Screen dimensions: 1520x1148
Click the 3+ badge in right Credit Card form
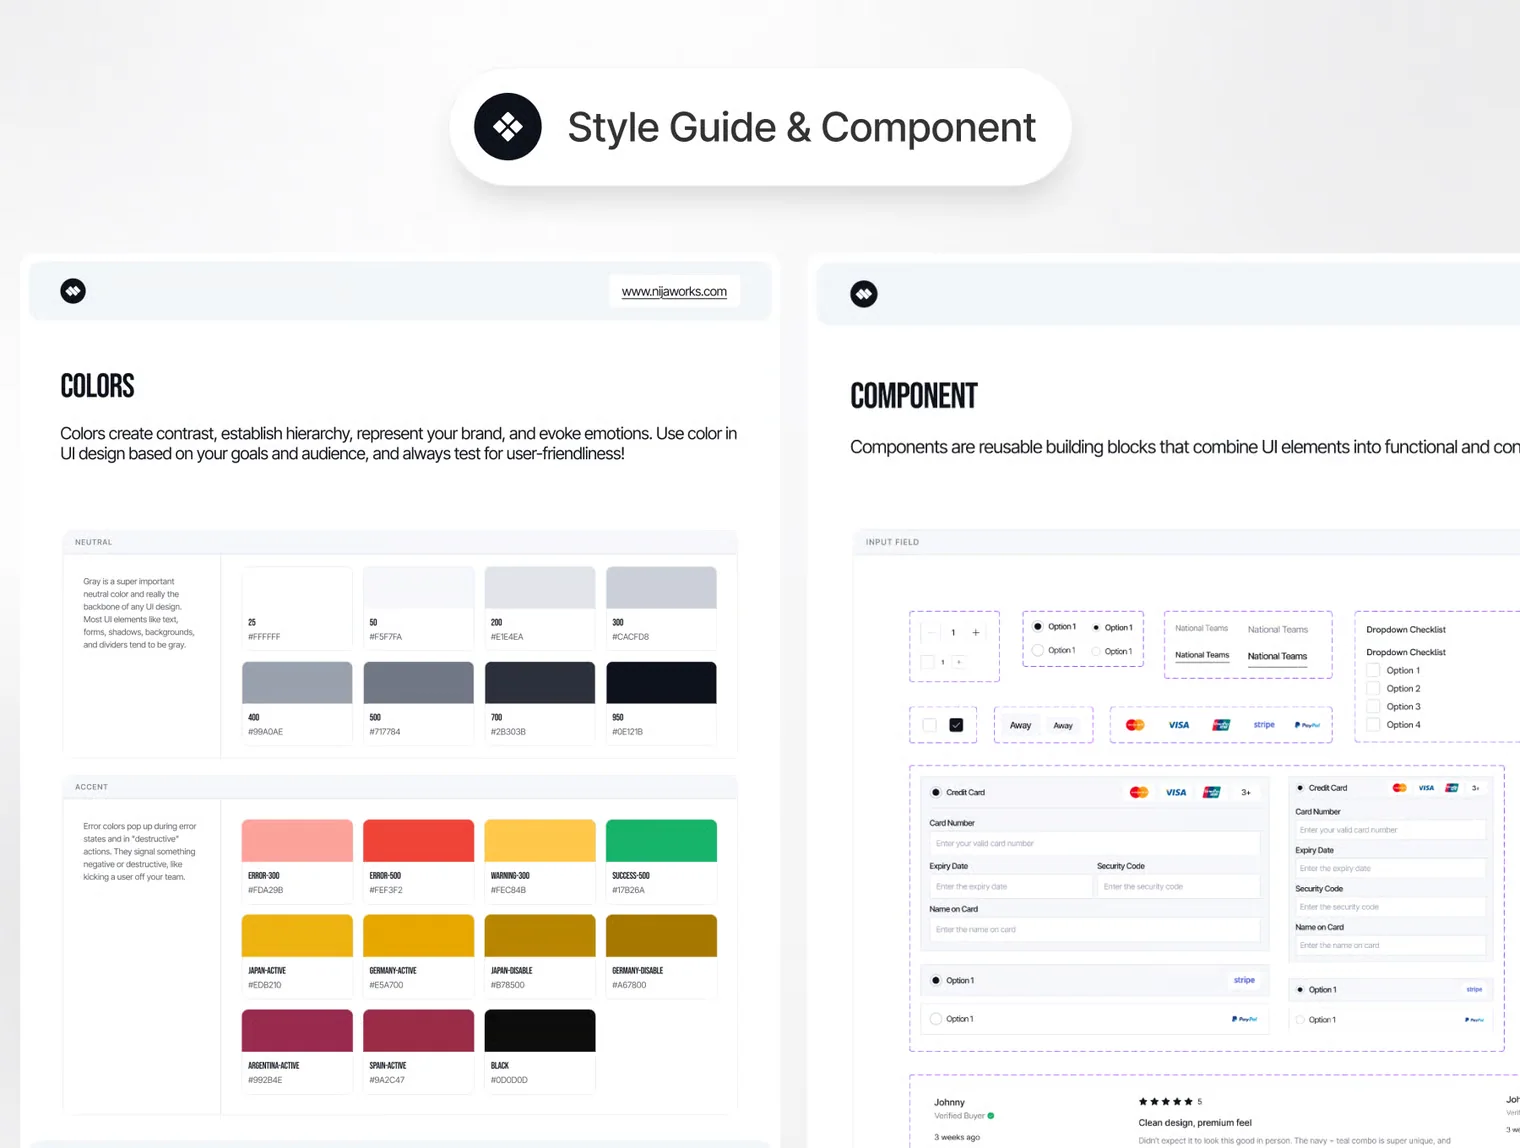pos(1475,788)
